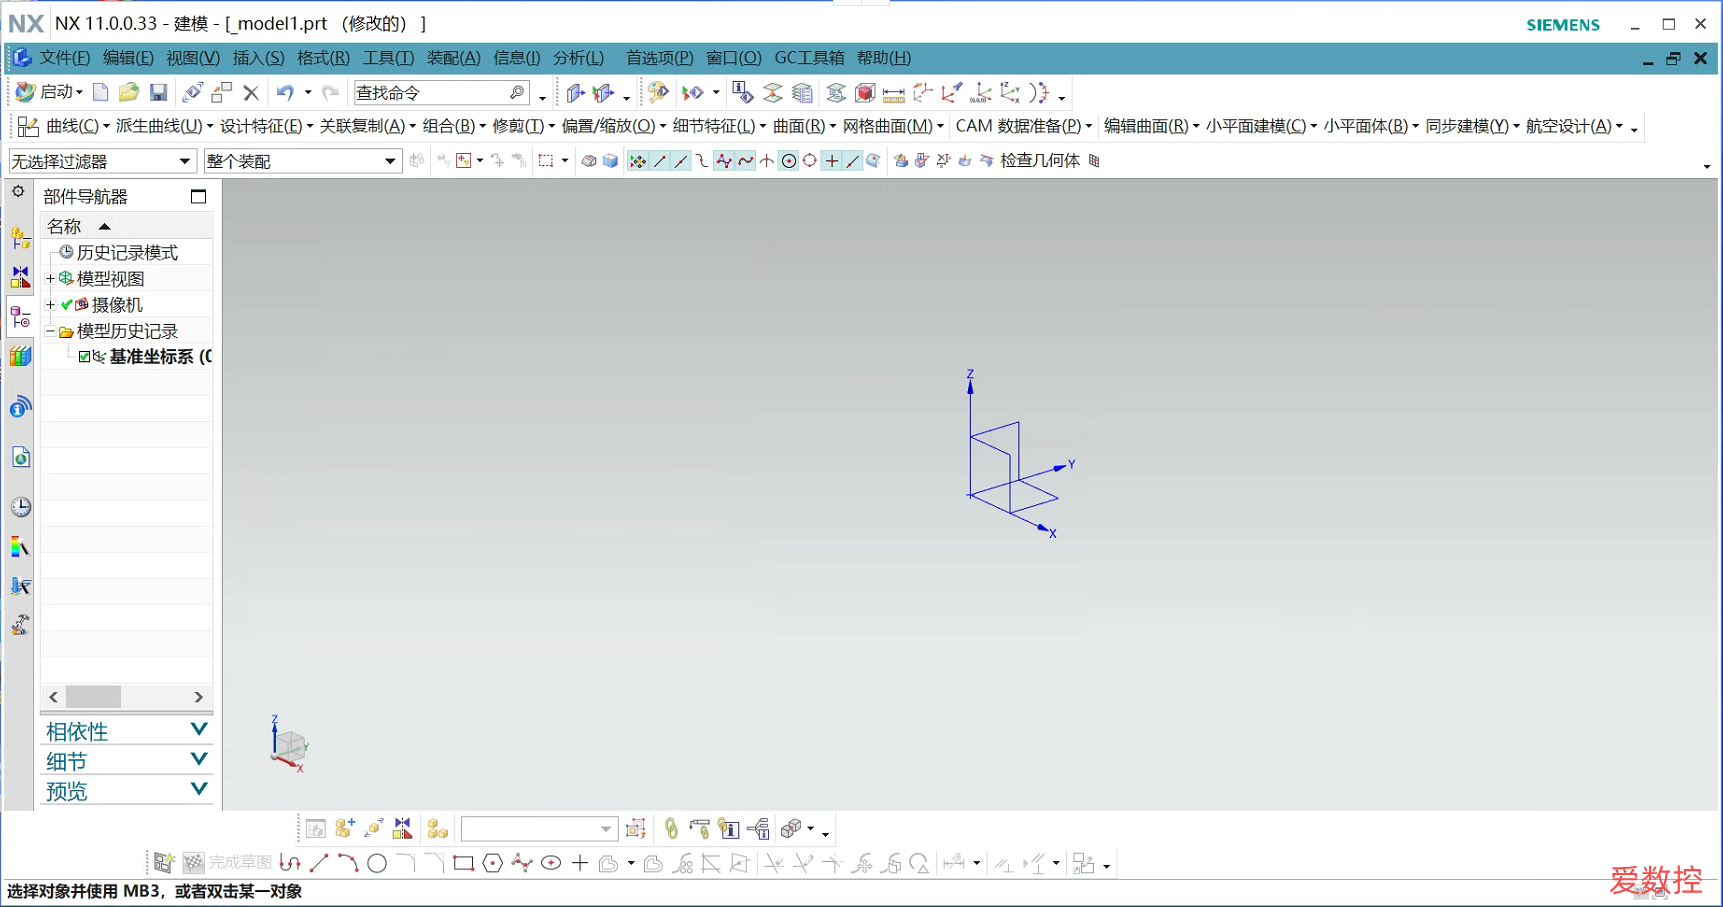The width and height of the screenshot is (1723, 907).
Task: Open the Roles sidebar icon
Action: click(x=20, y=626)
